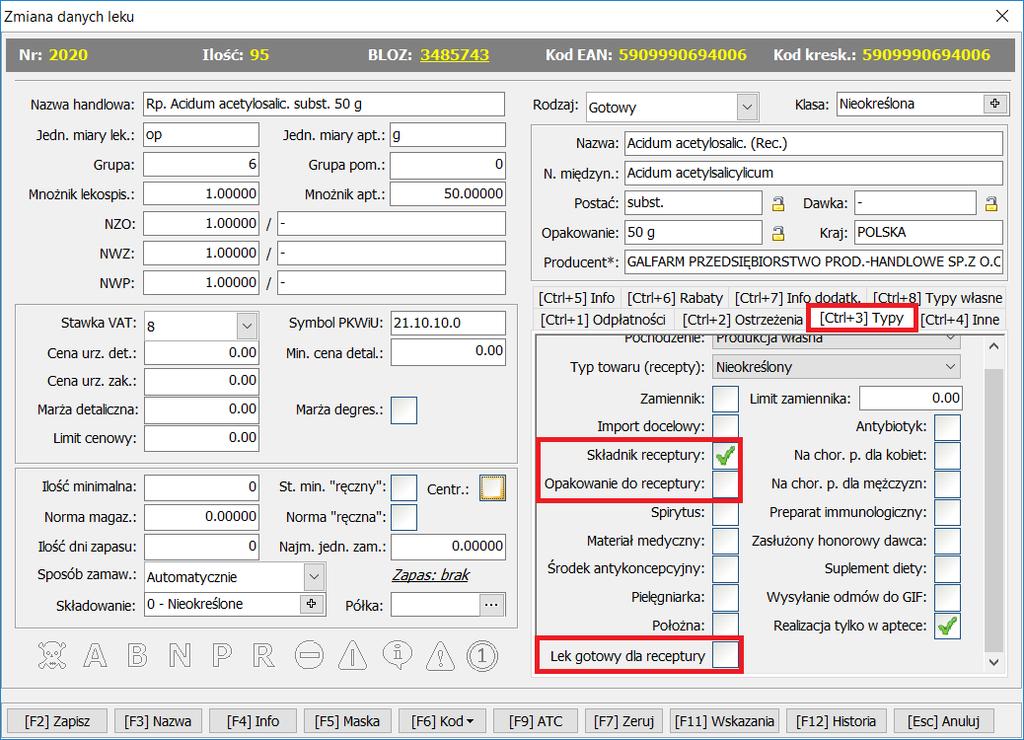Toggle Realizacja tylko w aptece checkbox
The image size is (1024, 740).
(x=947, y=626)
